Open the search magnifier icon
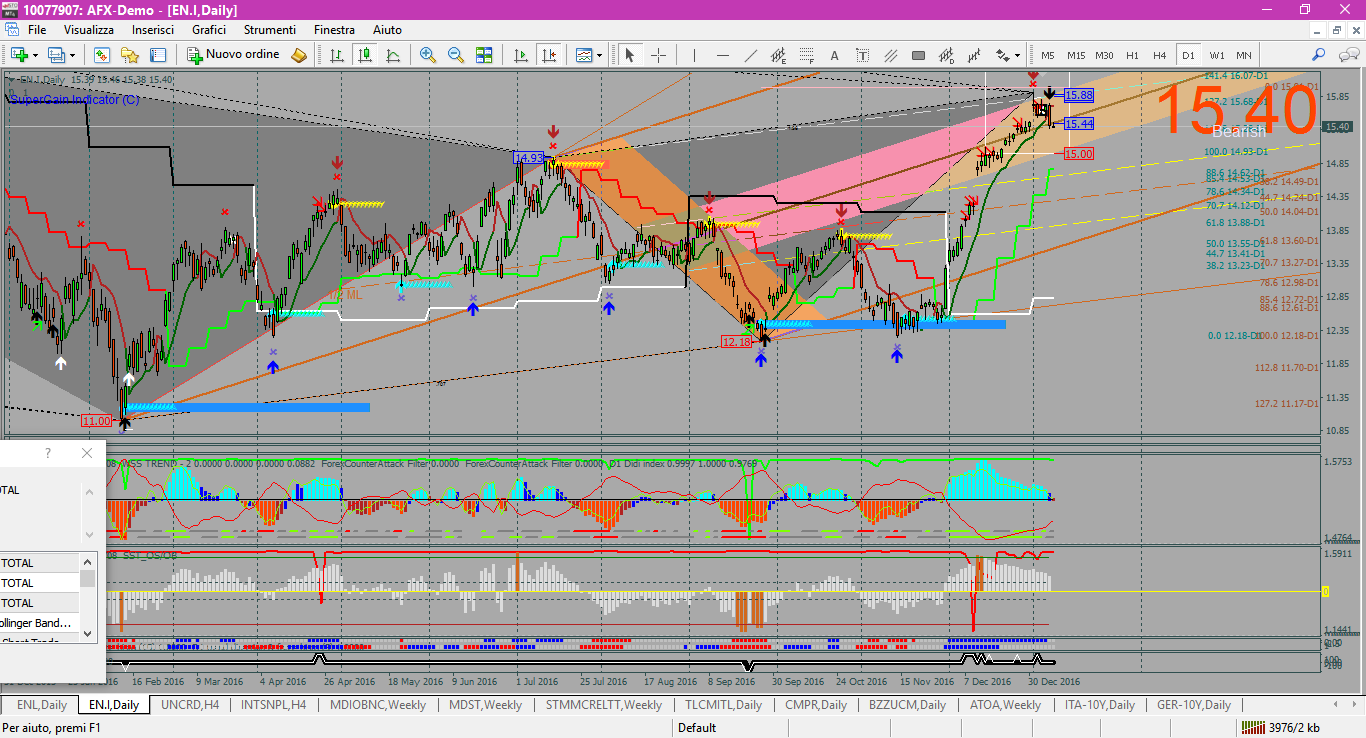The width and height of the screenshot is (1366, 738). coord(1319,55)
